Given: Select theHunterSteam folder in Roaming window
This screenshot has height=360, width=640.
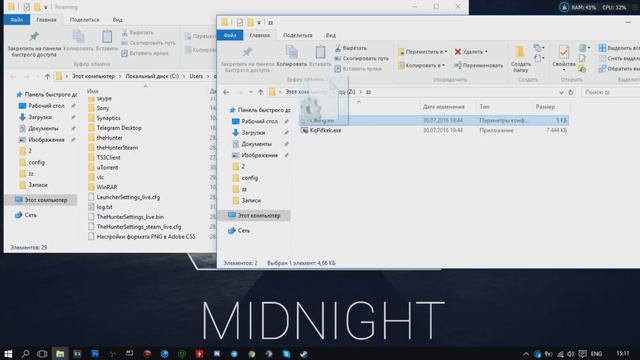Looking at the screenshot, I should (x=117, y=147).
